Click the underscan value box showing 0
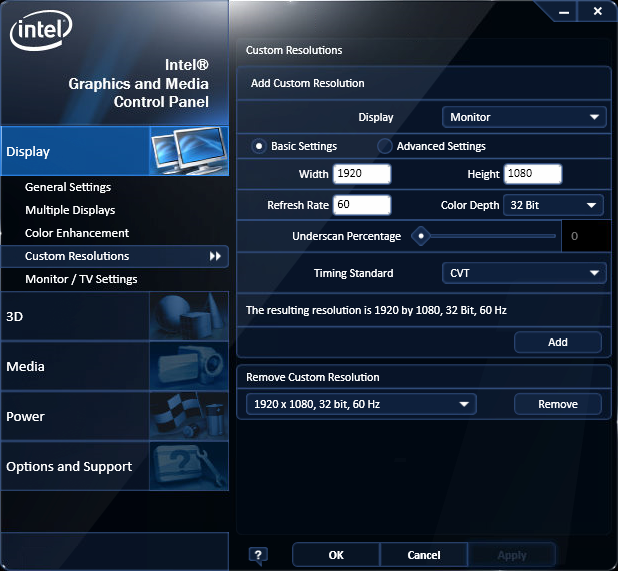The height and width of the screenshot is (571, 618). (x=586, y=236)
